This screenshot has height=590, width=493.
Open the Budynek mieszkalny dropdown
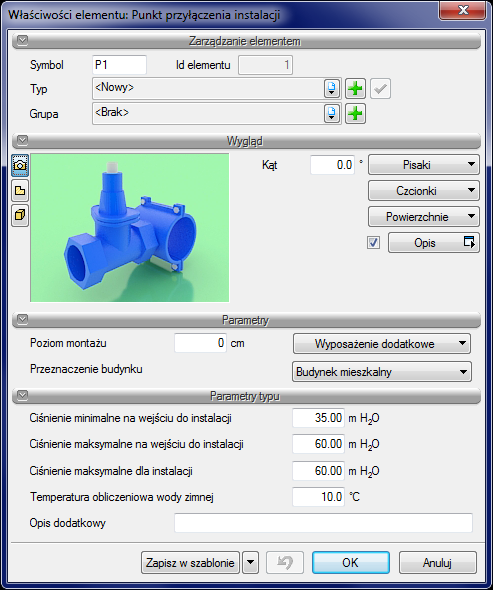point(382,372)
